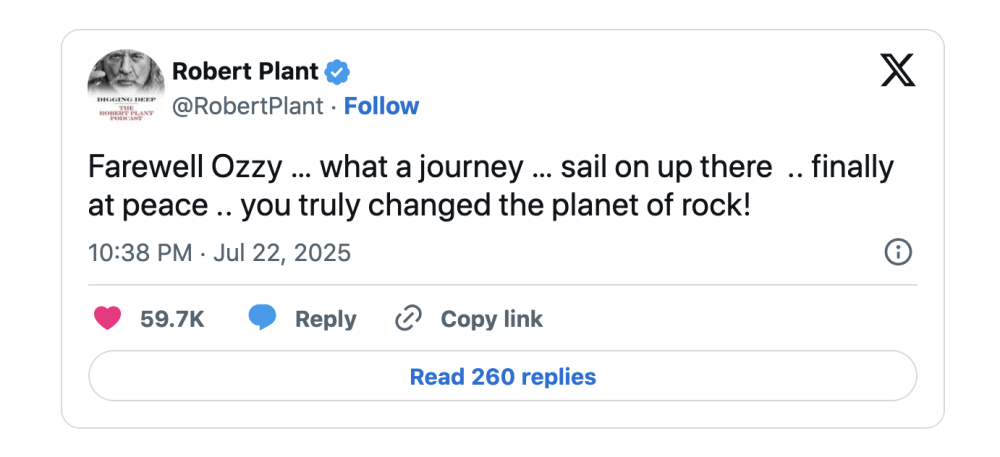The height and width of the screenshot is (457, 1000).
Task: Click the Robert Plant display name
Action: [x=245, y=72]
